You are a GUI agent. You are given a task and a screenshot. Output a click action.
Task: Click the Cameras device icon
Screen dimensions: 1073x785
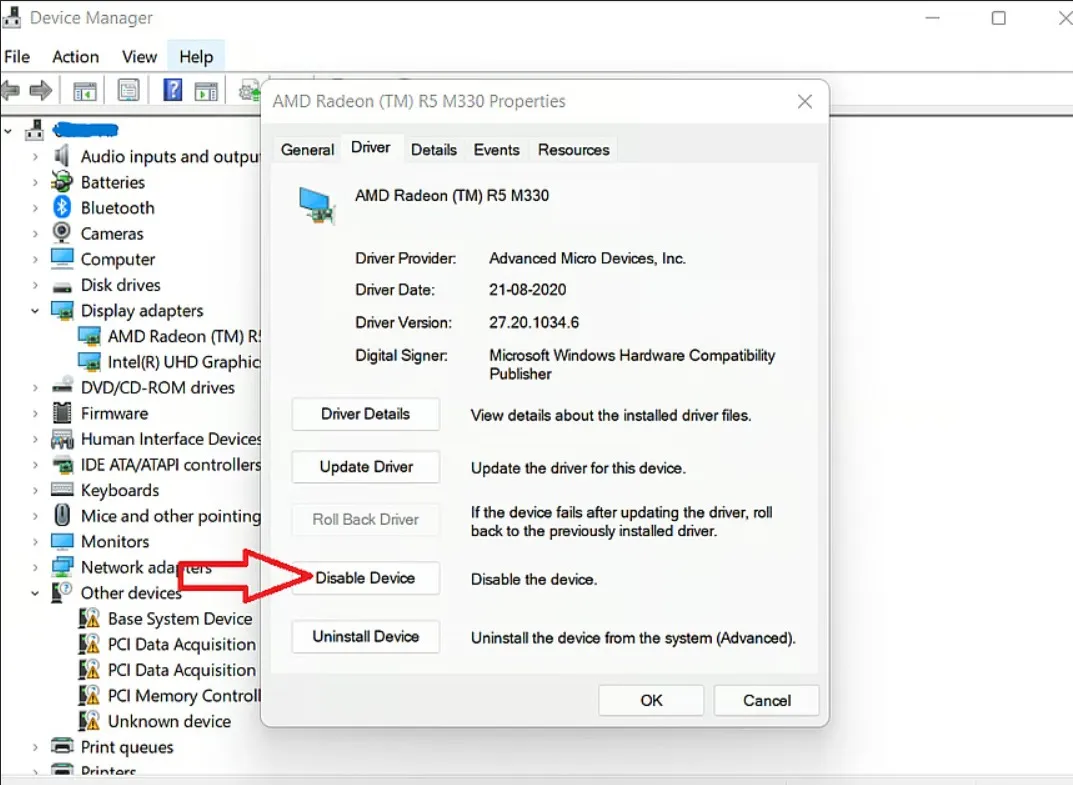[62, 233]
